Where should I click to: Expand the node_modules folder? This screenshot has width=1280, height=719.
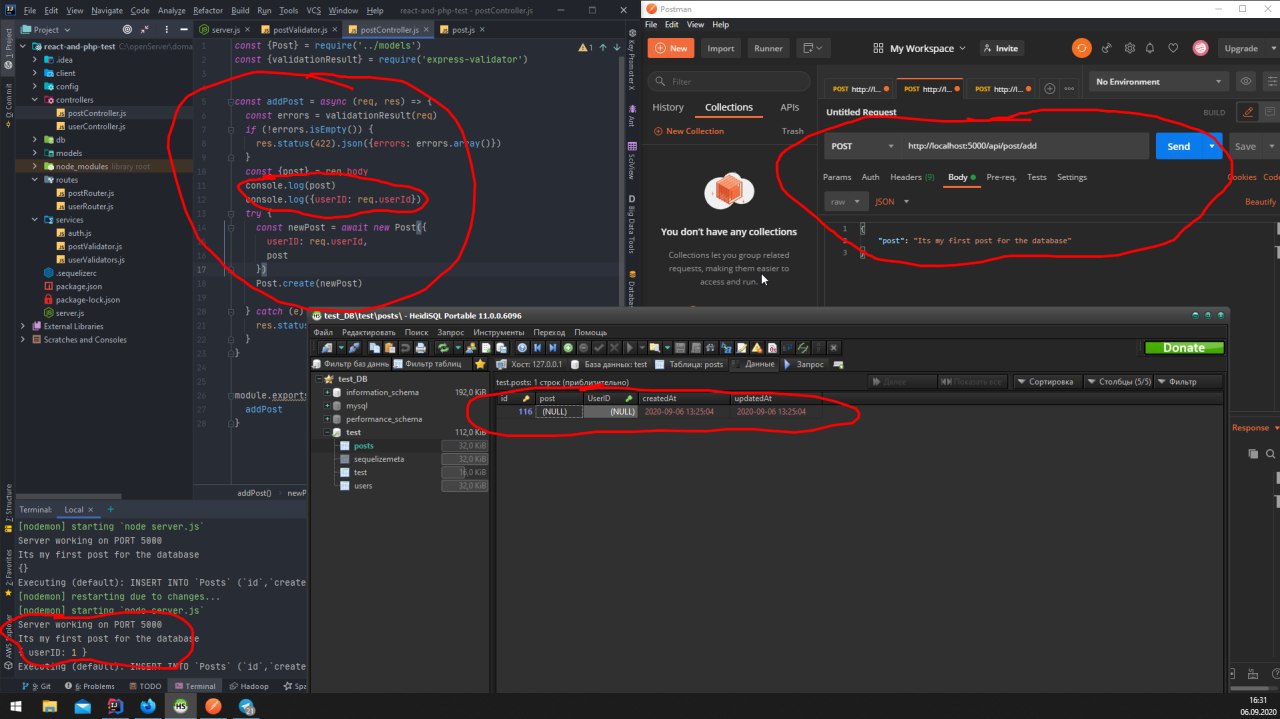pyautogui.click(x=35, y=166)
